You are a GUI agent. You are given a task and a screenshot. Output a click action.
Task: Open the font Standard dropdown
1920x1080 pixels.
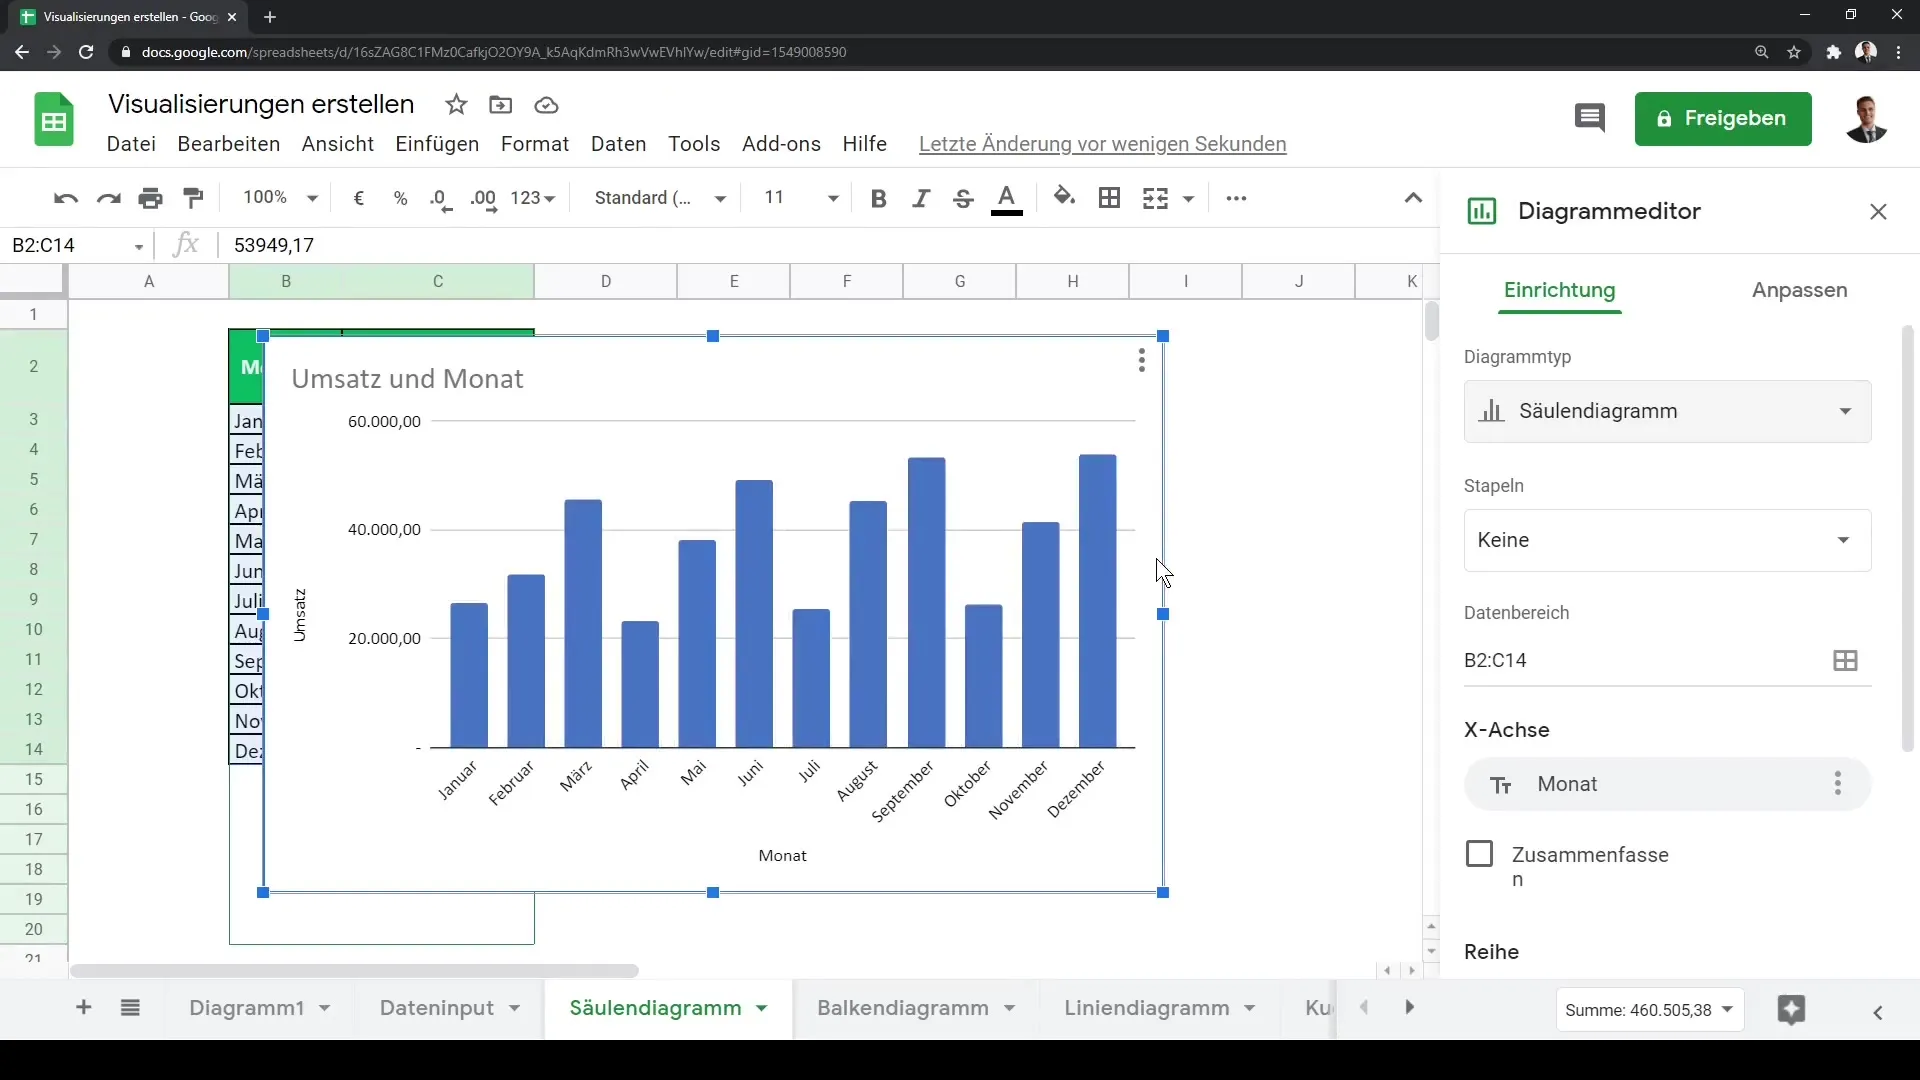point(660,198)
